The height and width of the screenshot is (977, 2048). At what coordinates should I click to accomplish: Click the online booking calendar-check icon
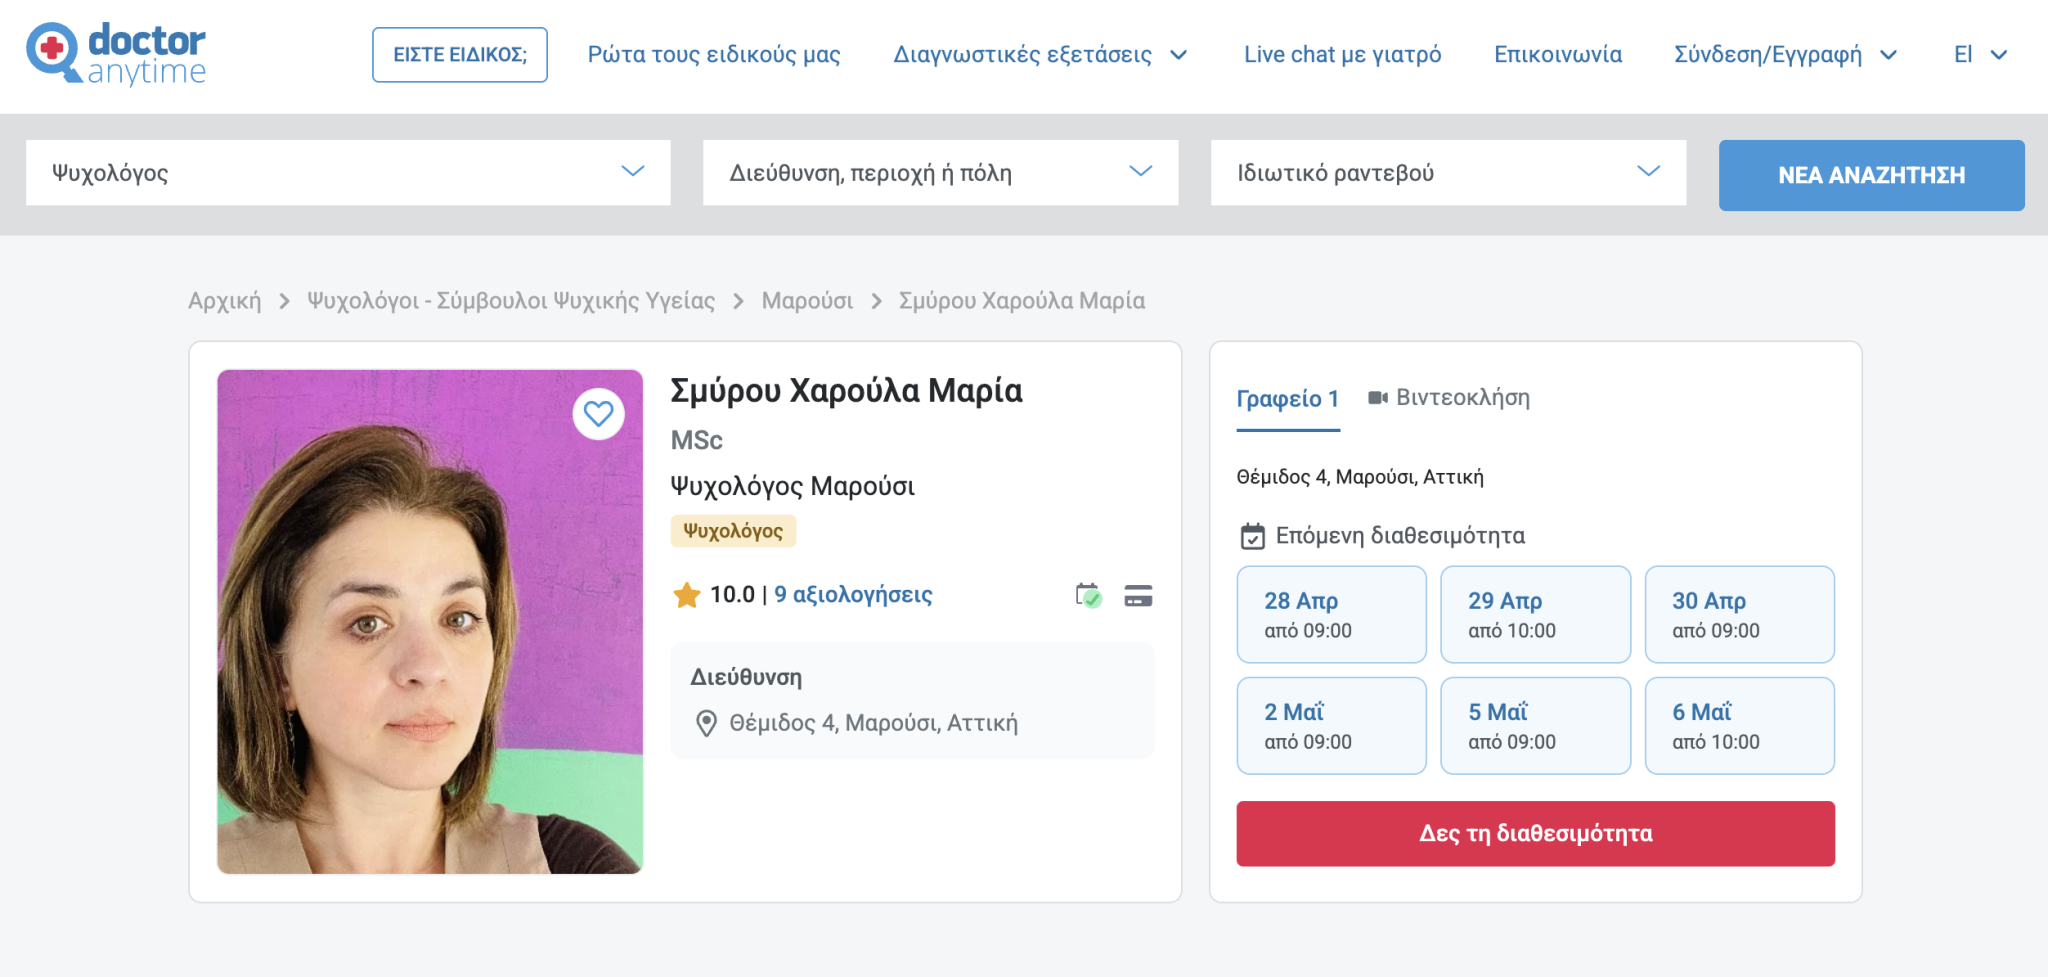(1088, 596)
